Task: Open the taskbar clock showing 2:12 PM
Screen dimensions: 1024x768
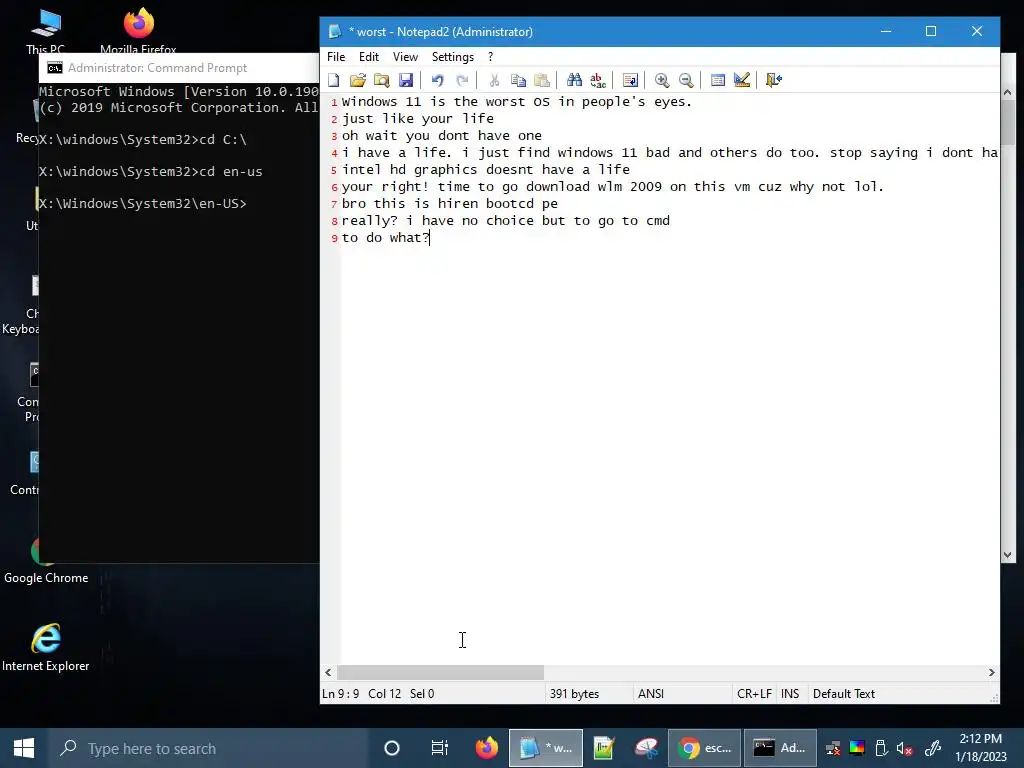Action: click(x=981, y=748)
